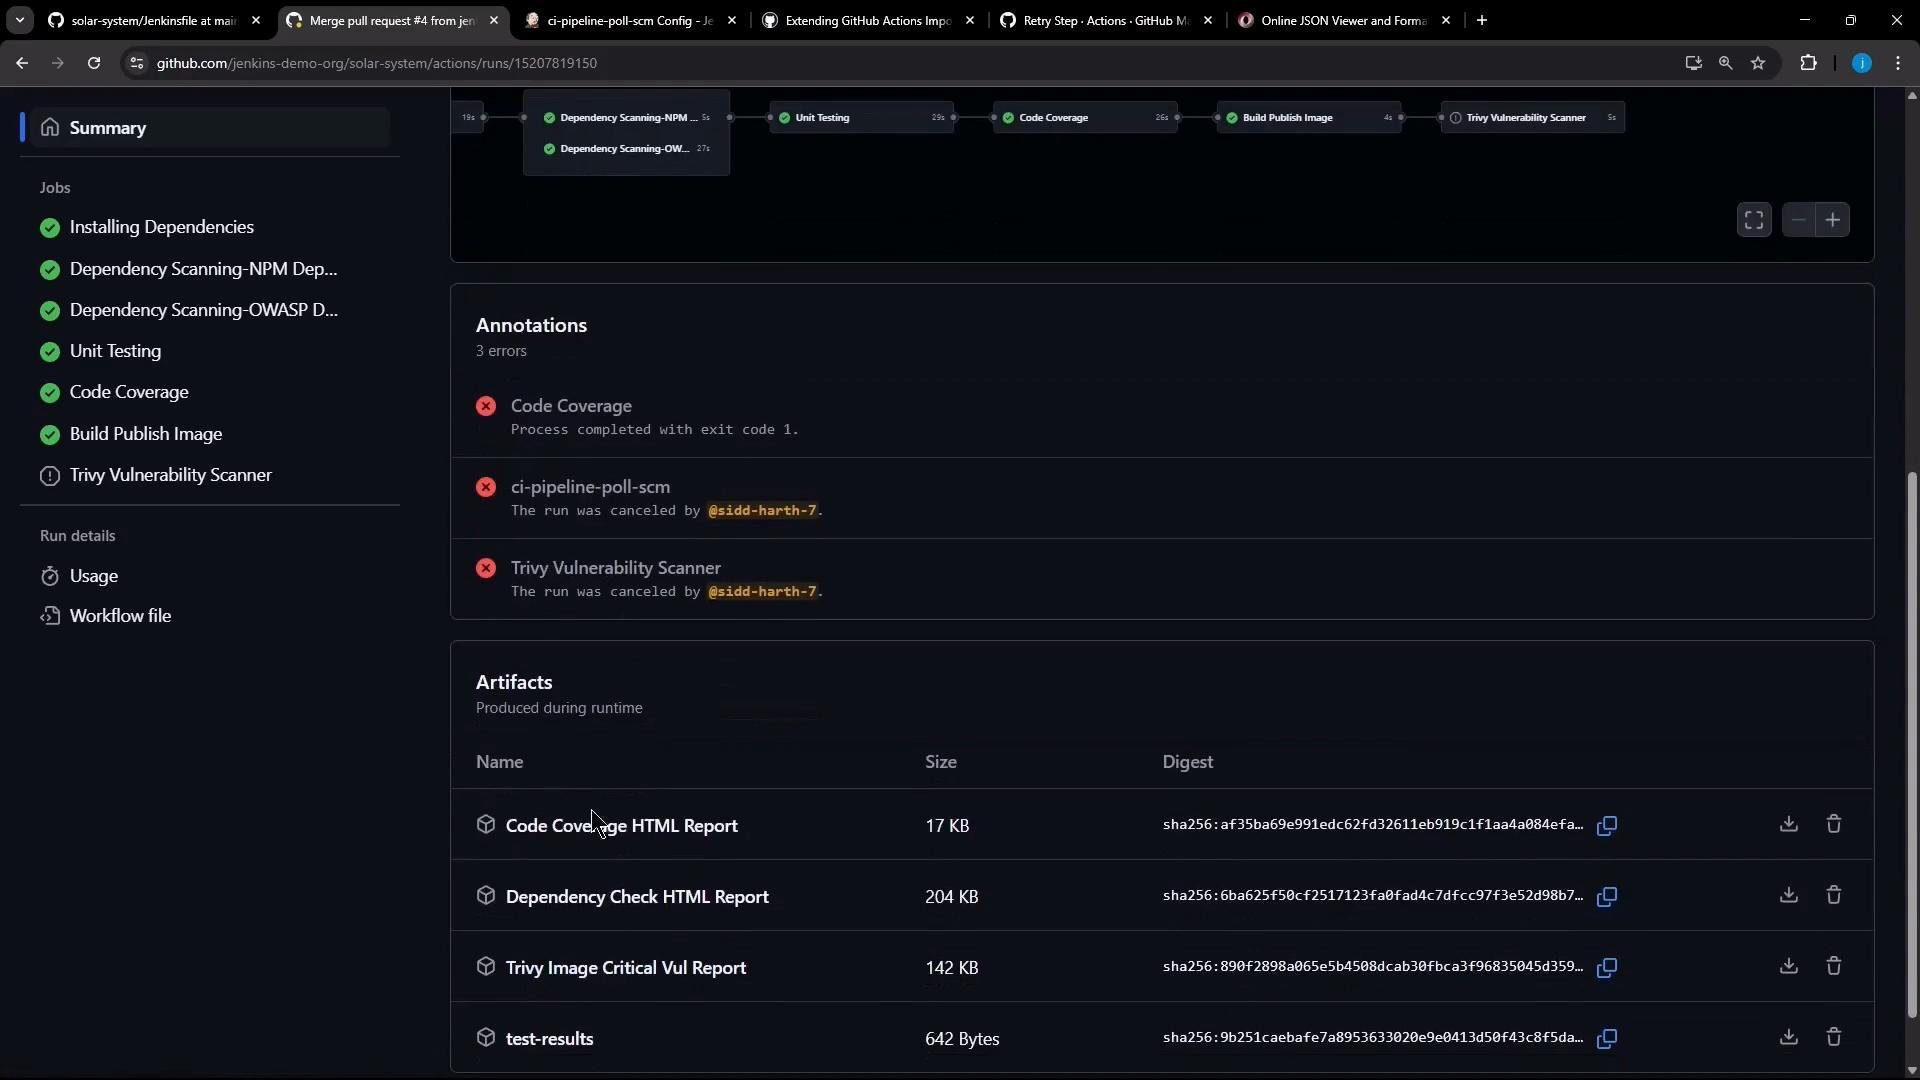Delete the test-results artifact
The image size is (1920, 1080).
coord(1834,1037)
